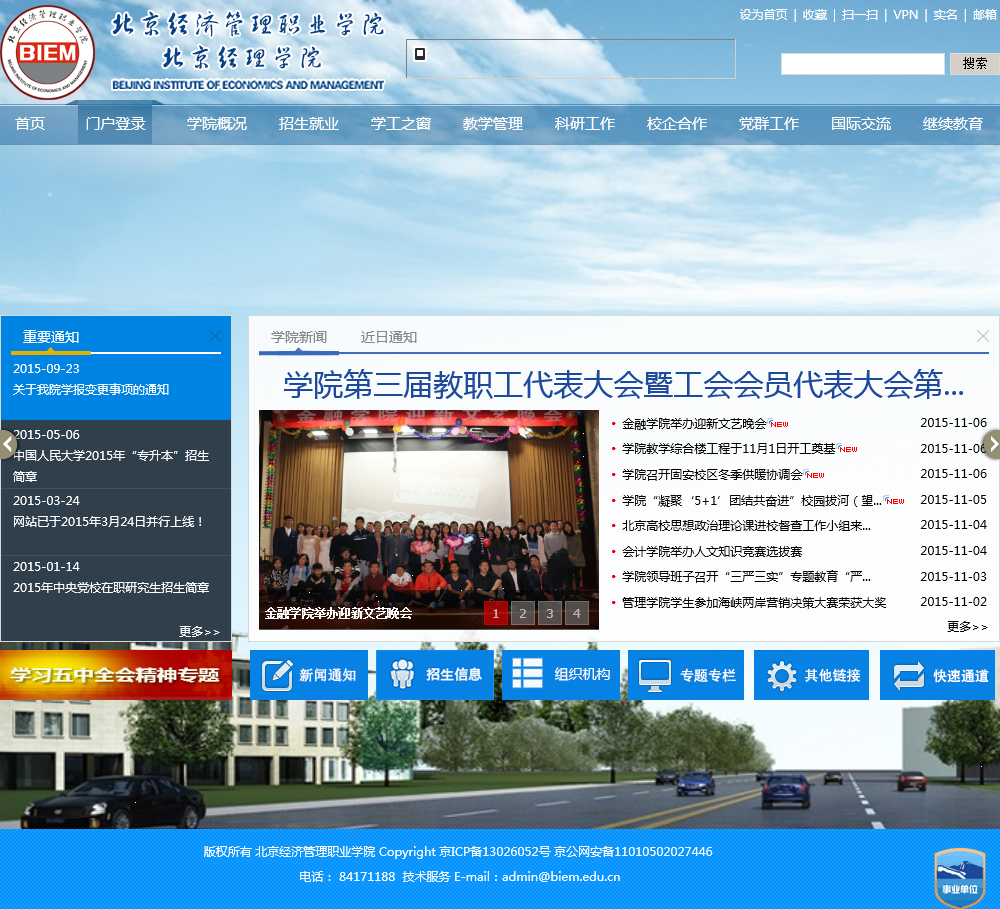Open the 继续教育 navigation menu
1000x909 pixels.
click(953, 124)
